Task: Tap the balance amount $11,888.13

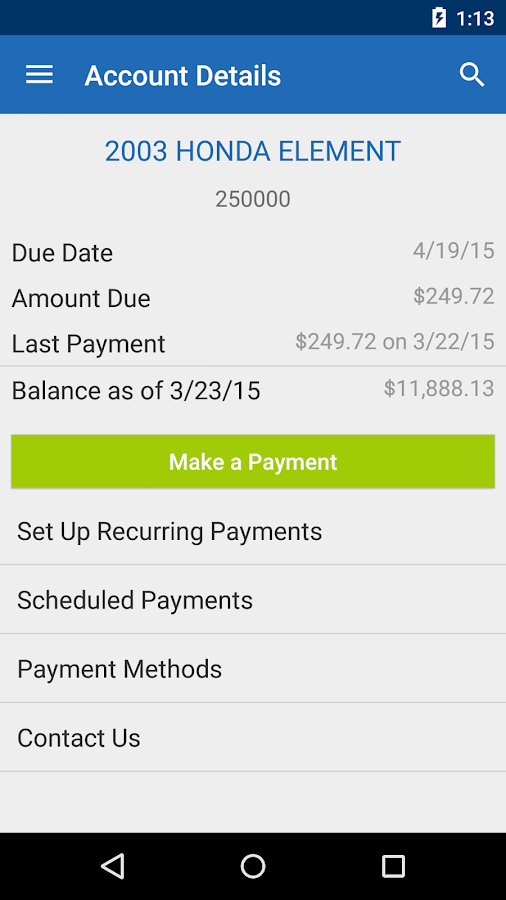Action: 439,389
